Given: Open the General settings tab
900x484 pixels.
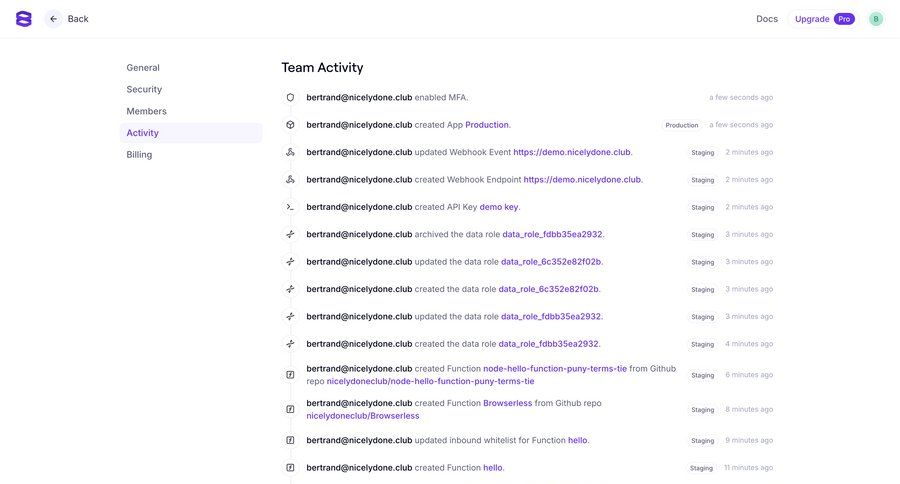Looking at the screenshot, I should (x=143, y=68).
